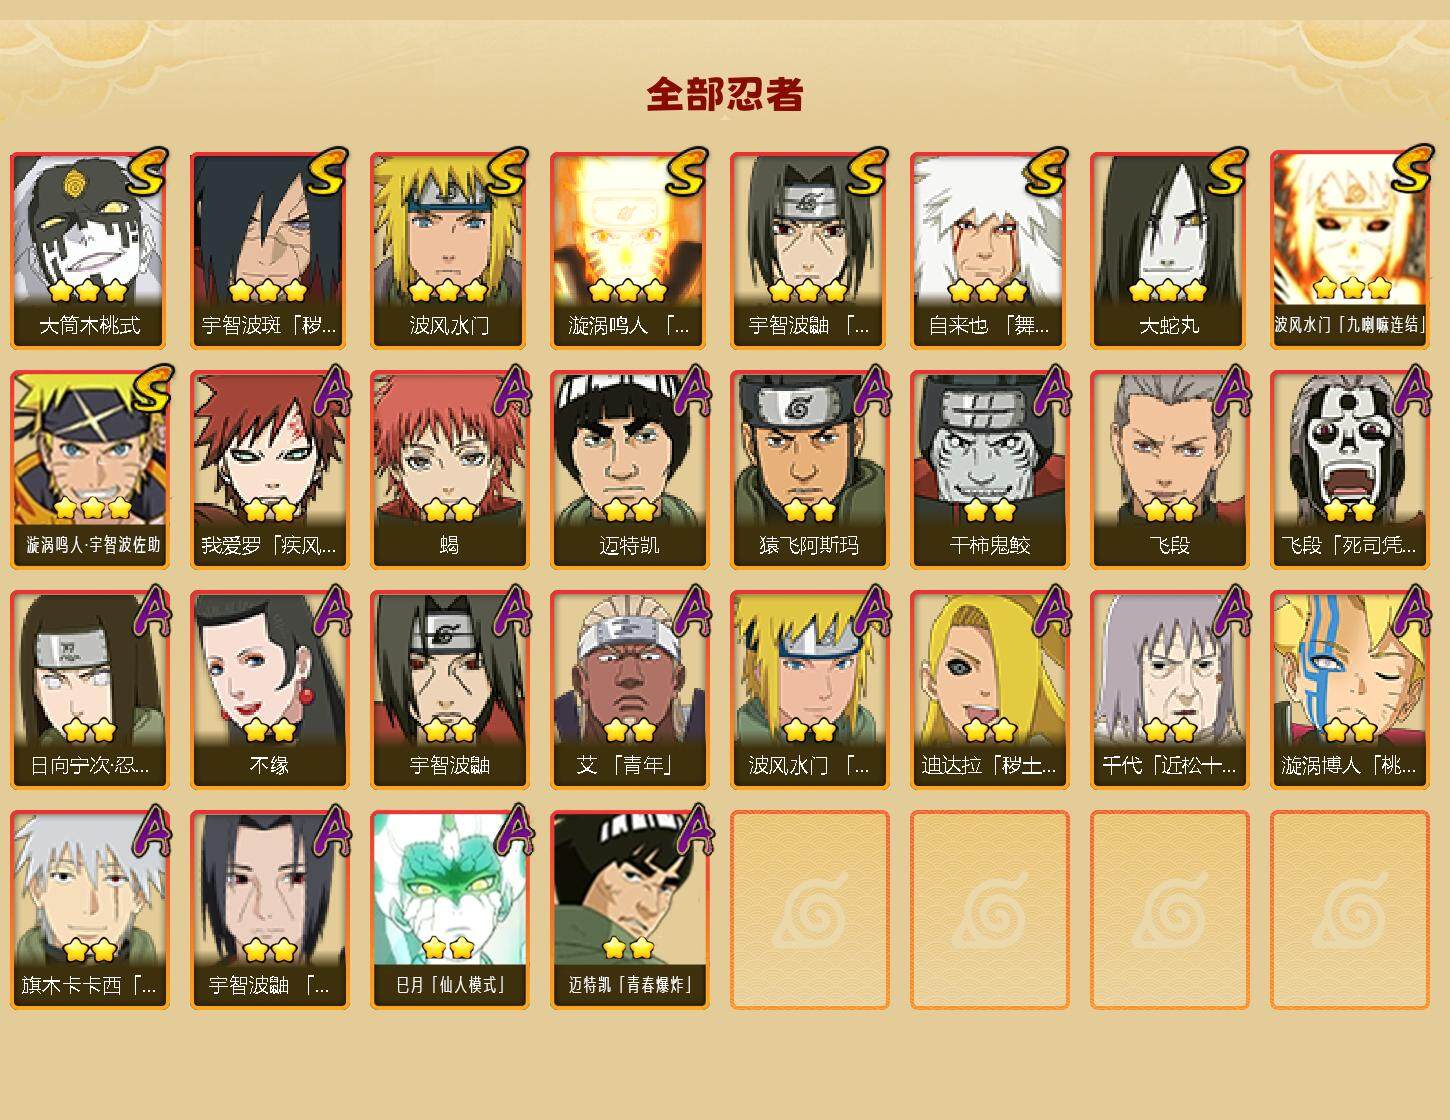Open the 干柿鬼鲛 ninja card
The width and height of the screenshot is (1450, 1120).
tap(989, 470)
